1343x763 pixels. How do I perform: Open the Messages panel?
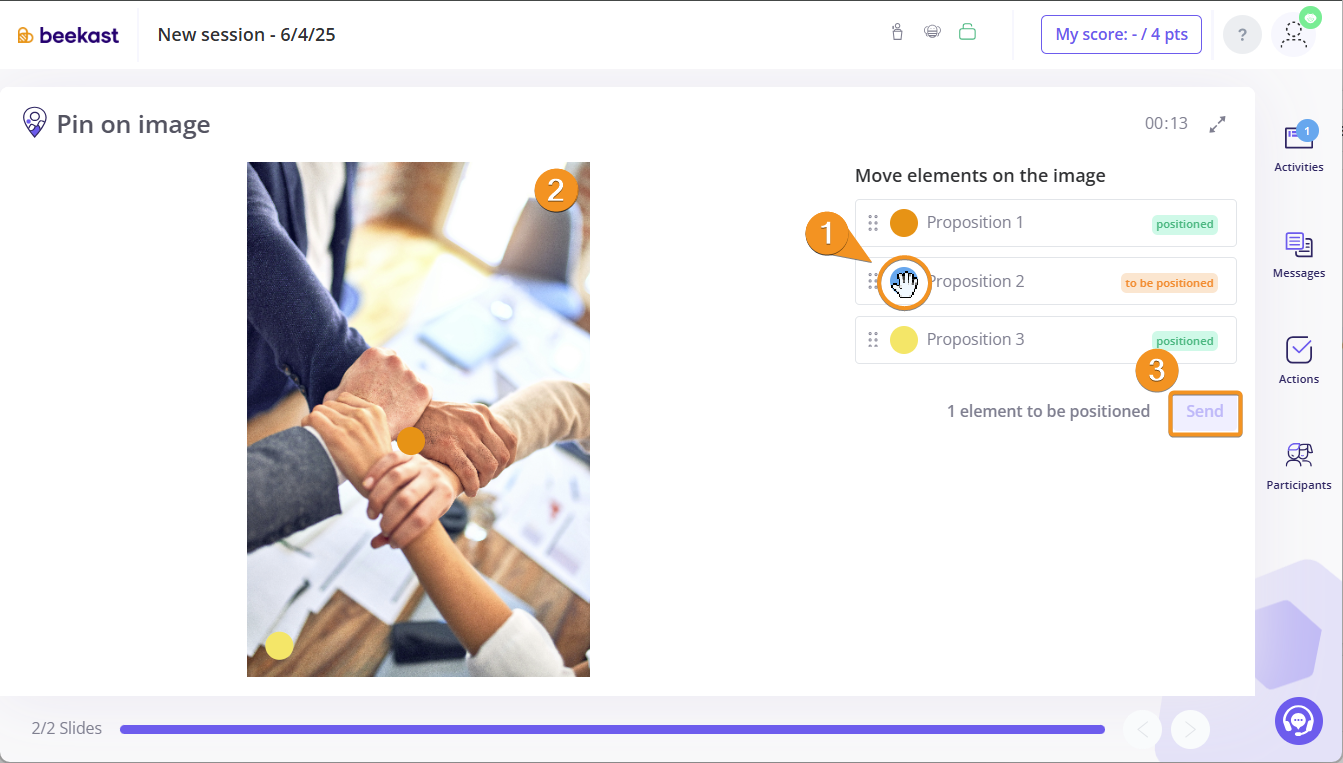(x=1299, y=255)
